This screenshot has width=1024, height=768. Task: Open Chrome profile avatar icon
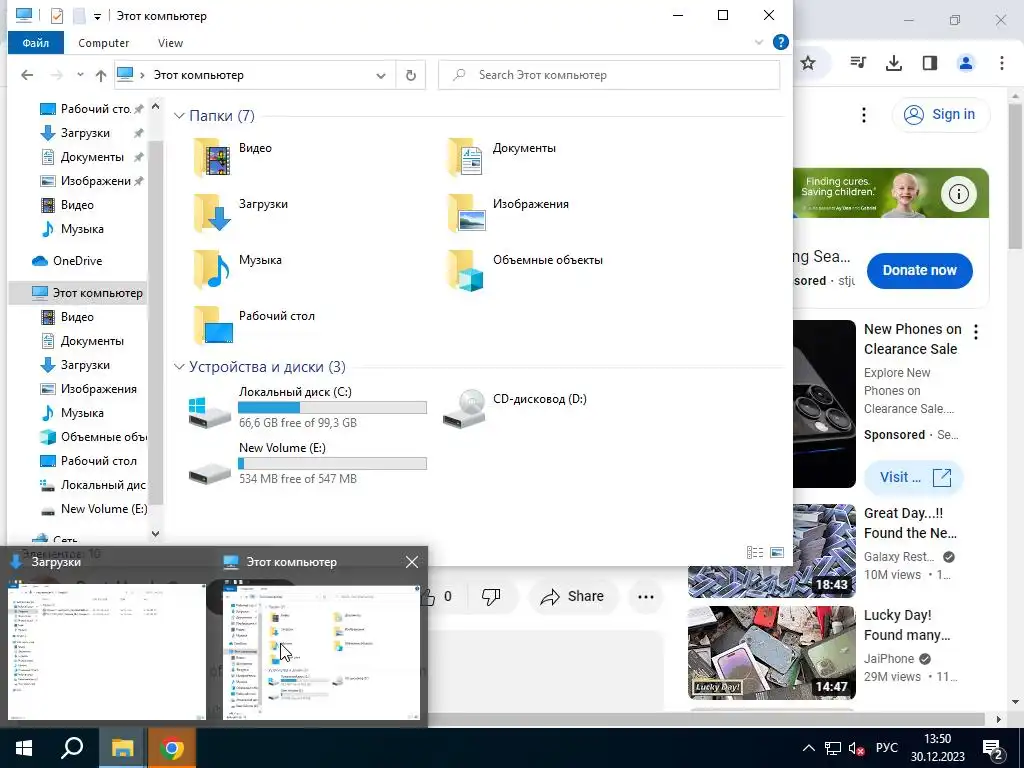966,63
